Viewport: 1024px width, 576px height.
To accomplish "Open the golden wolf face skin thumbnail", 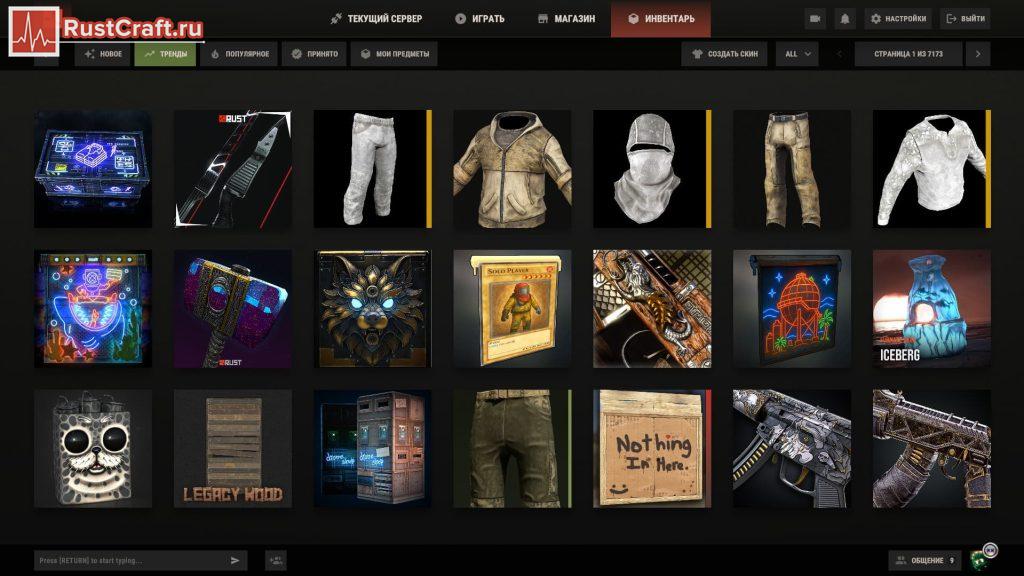I will pos(373,309).
